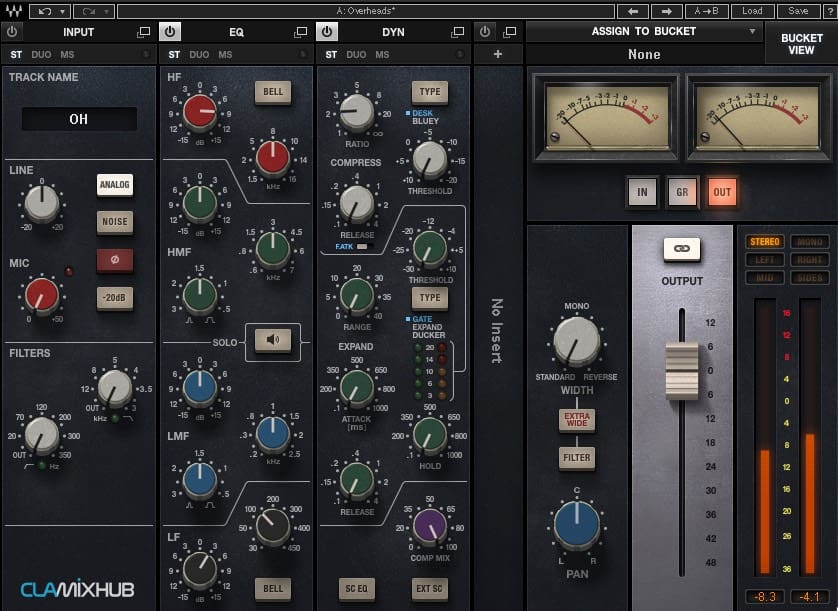Click the EXTRA WIDE button
Image resolution: width=838 pixels, height=611 pixels.
point(577,421)
